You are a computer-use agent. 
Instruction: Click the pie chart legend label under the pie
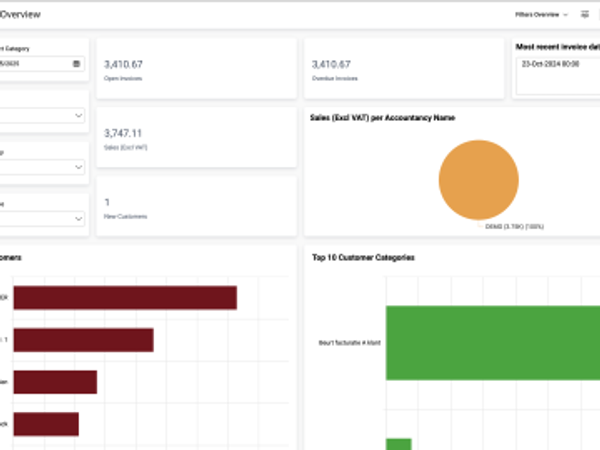click(514, 227)
